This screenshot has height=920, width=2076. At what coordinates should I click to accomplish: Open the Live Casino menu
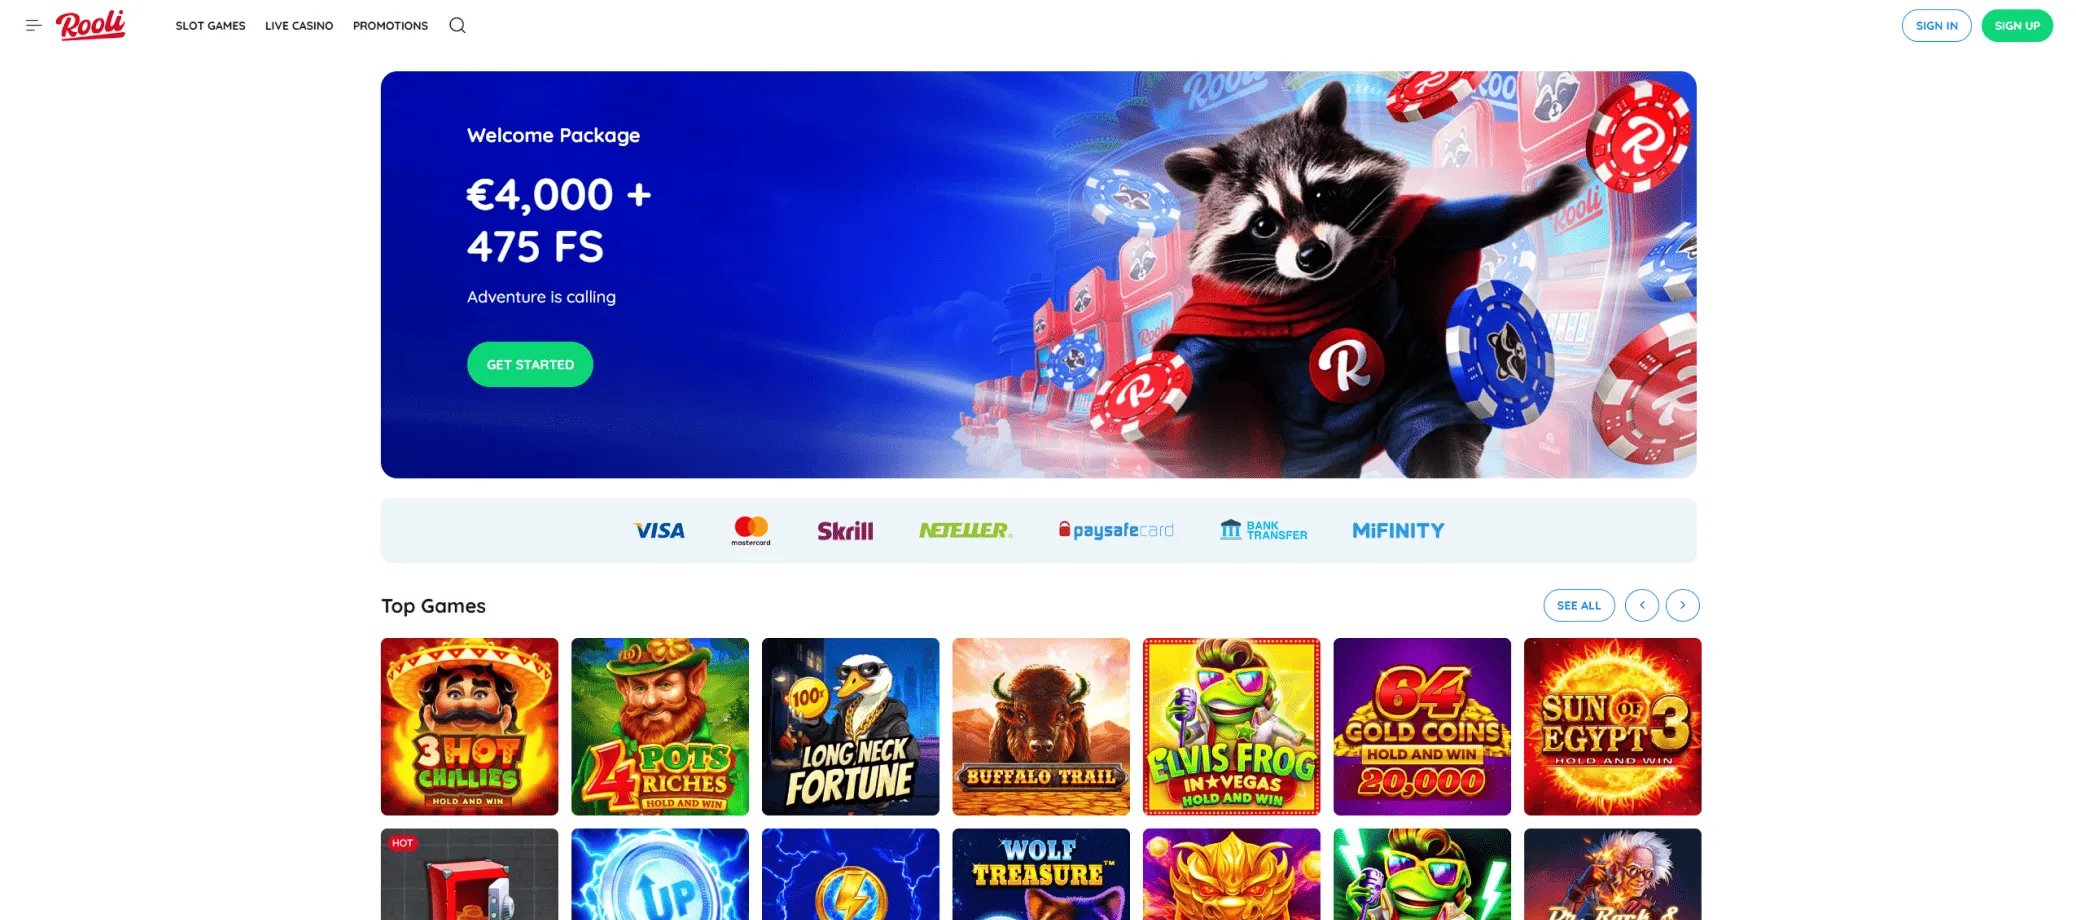click(x=299, y=26)
